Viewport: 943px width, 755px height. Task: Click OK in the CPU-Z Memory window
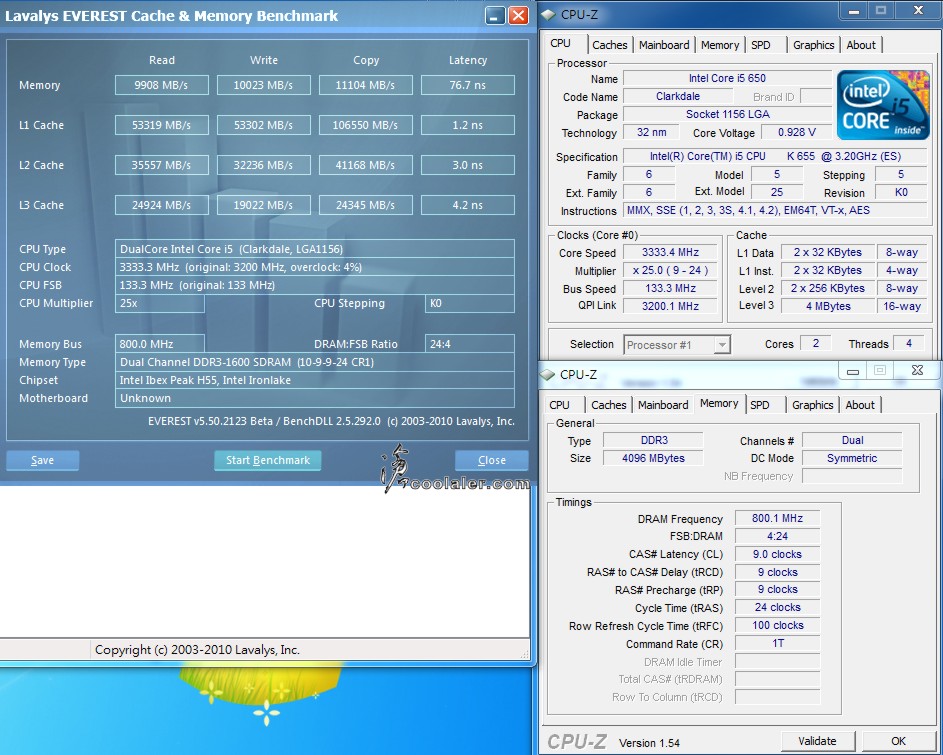[x=898, y=741]
